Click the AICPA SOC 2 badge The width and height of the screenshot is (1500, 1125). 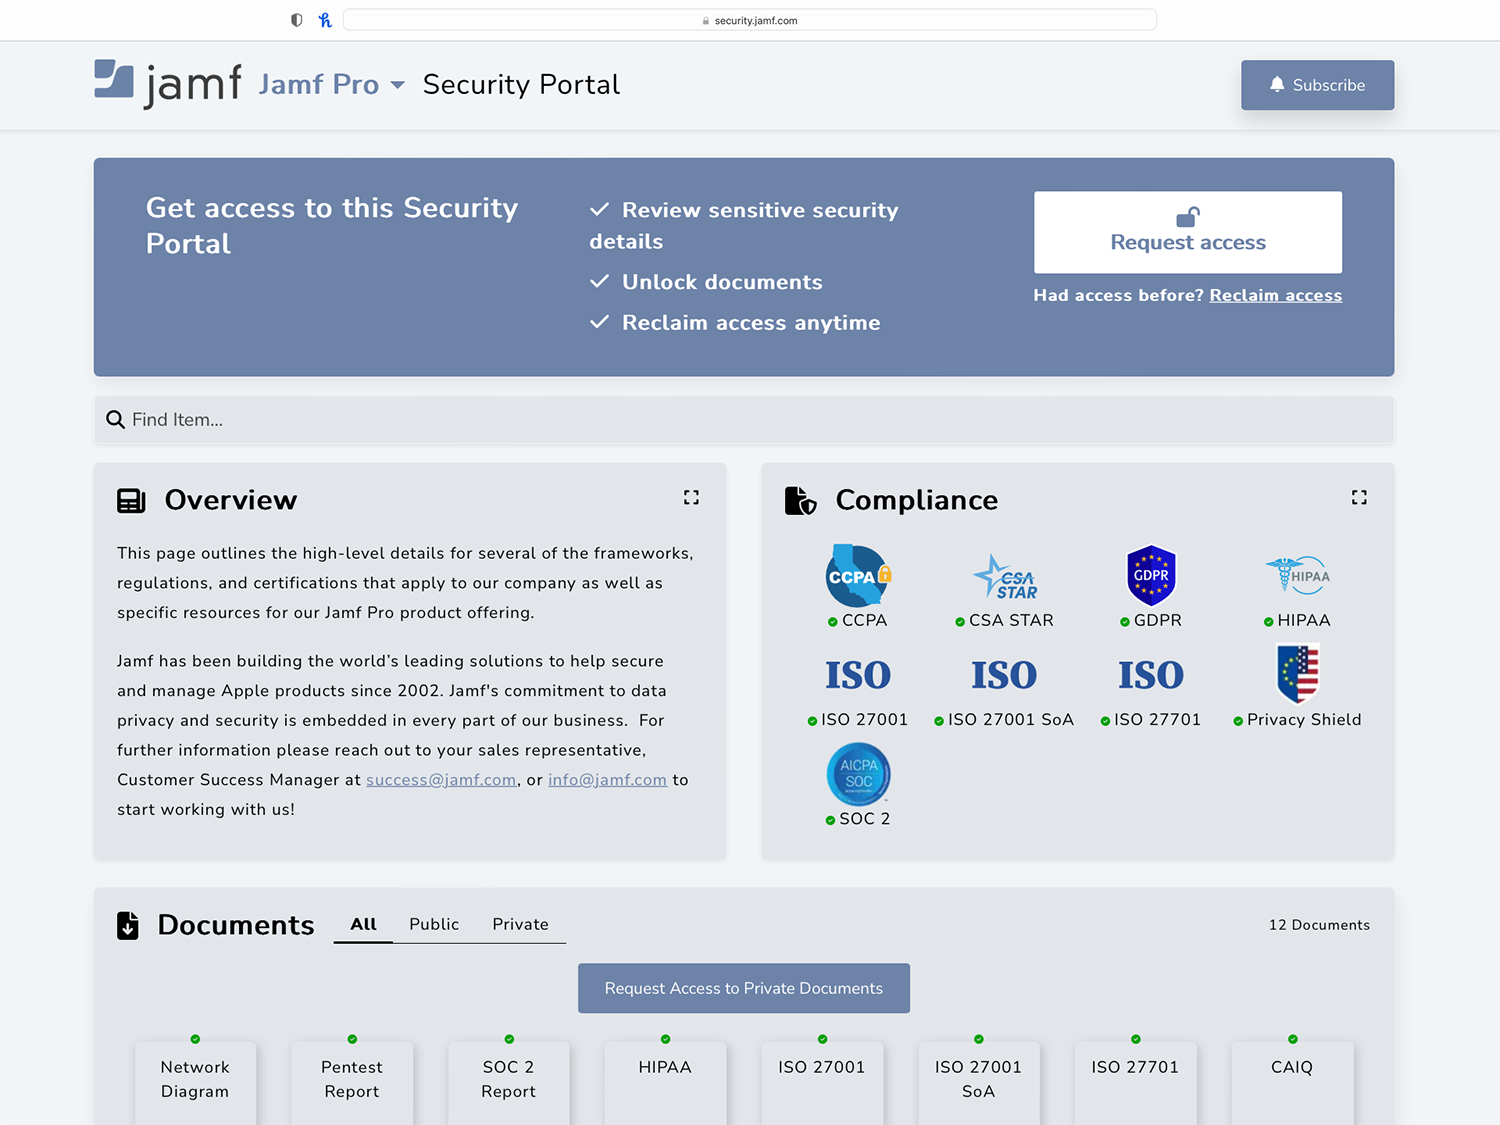pyautogui.click(x=858, y=774)
